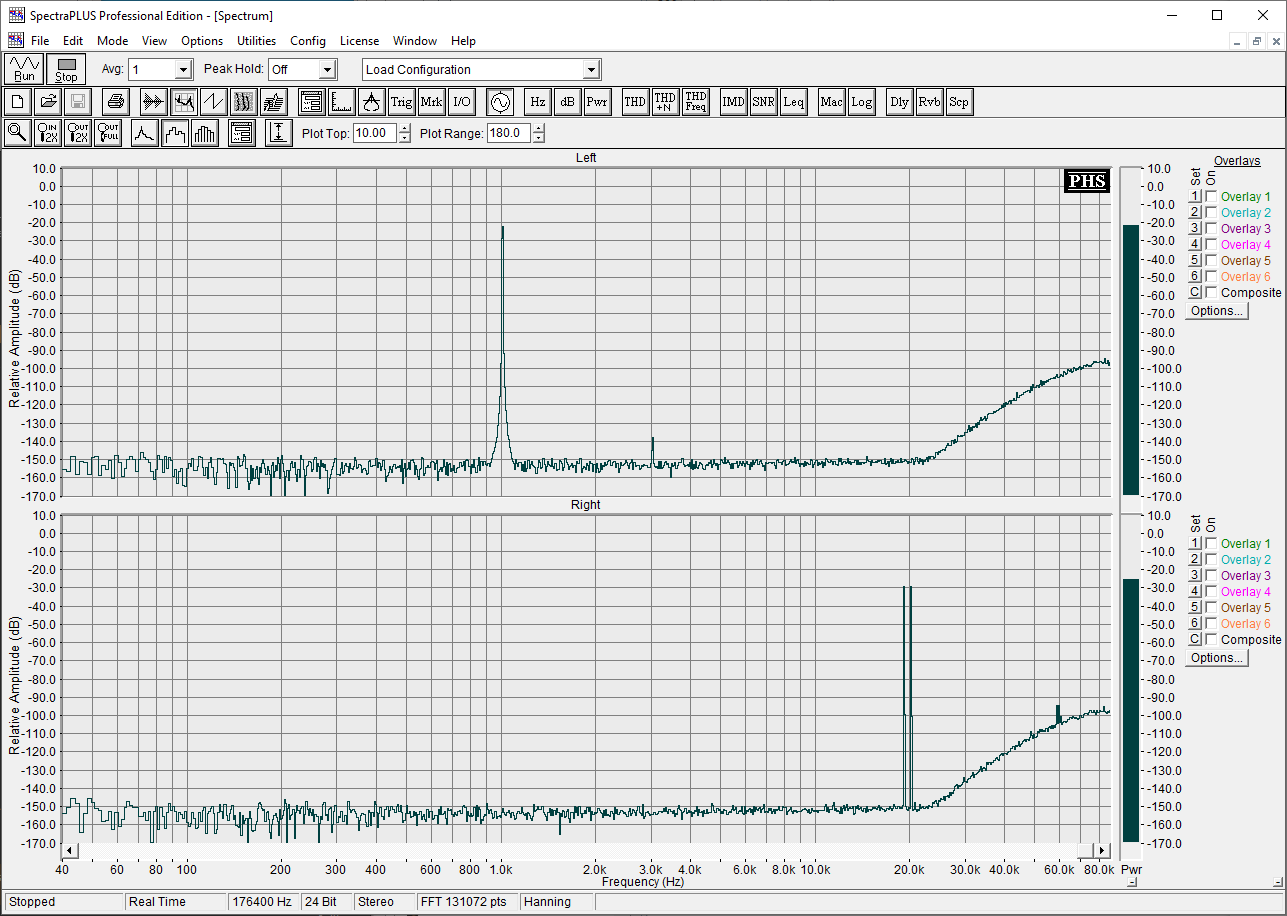Click the IMD toolbar button
The height and width of the screenshot is (916, 1287).
point(734,102)
